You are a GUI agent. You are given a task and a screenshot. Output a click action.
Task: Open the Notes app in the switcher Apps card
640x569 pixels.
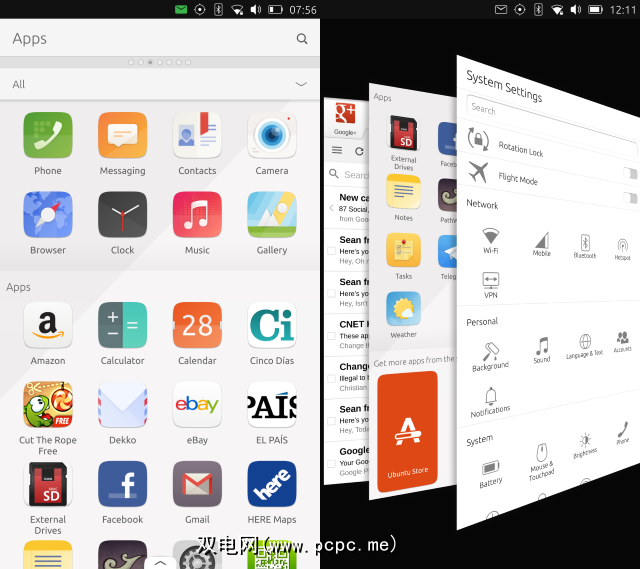point(403,192)
